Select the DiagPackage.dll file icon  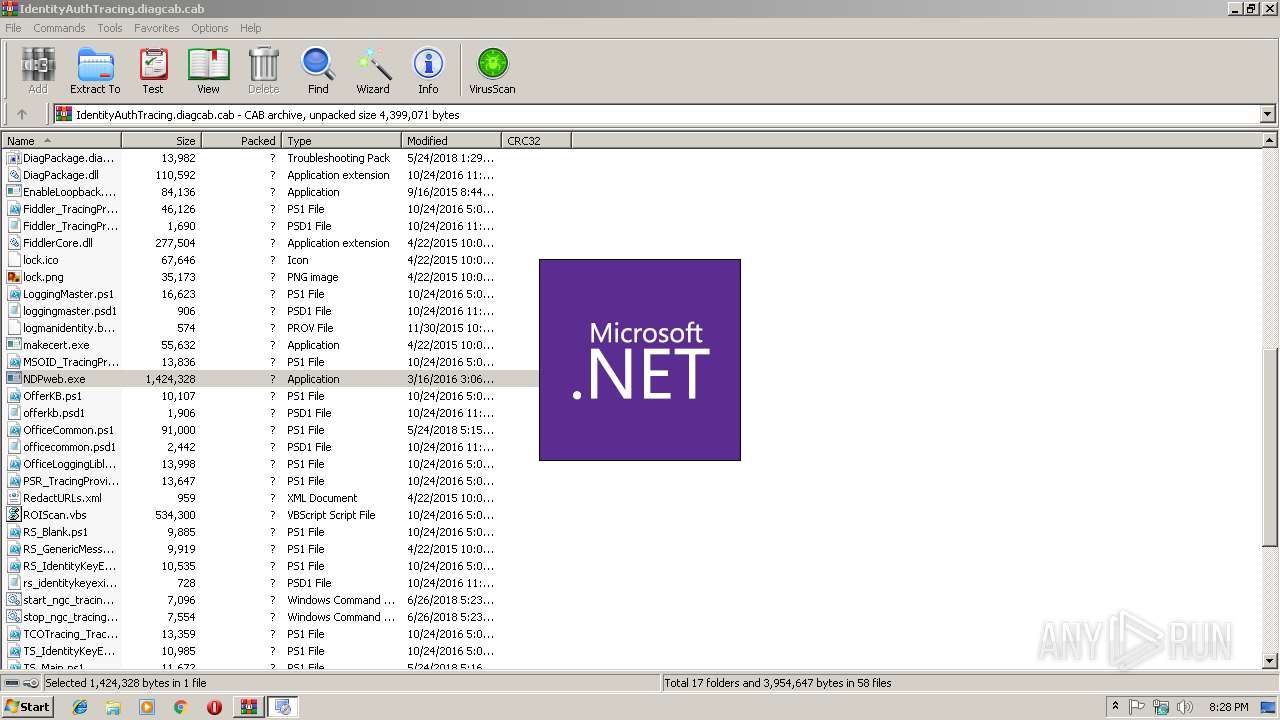click(14, 175)
